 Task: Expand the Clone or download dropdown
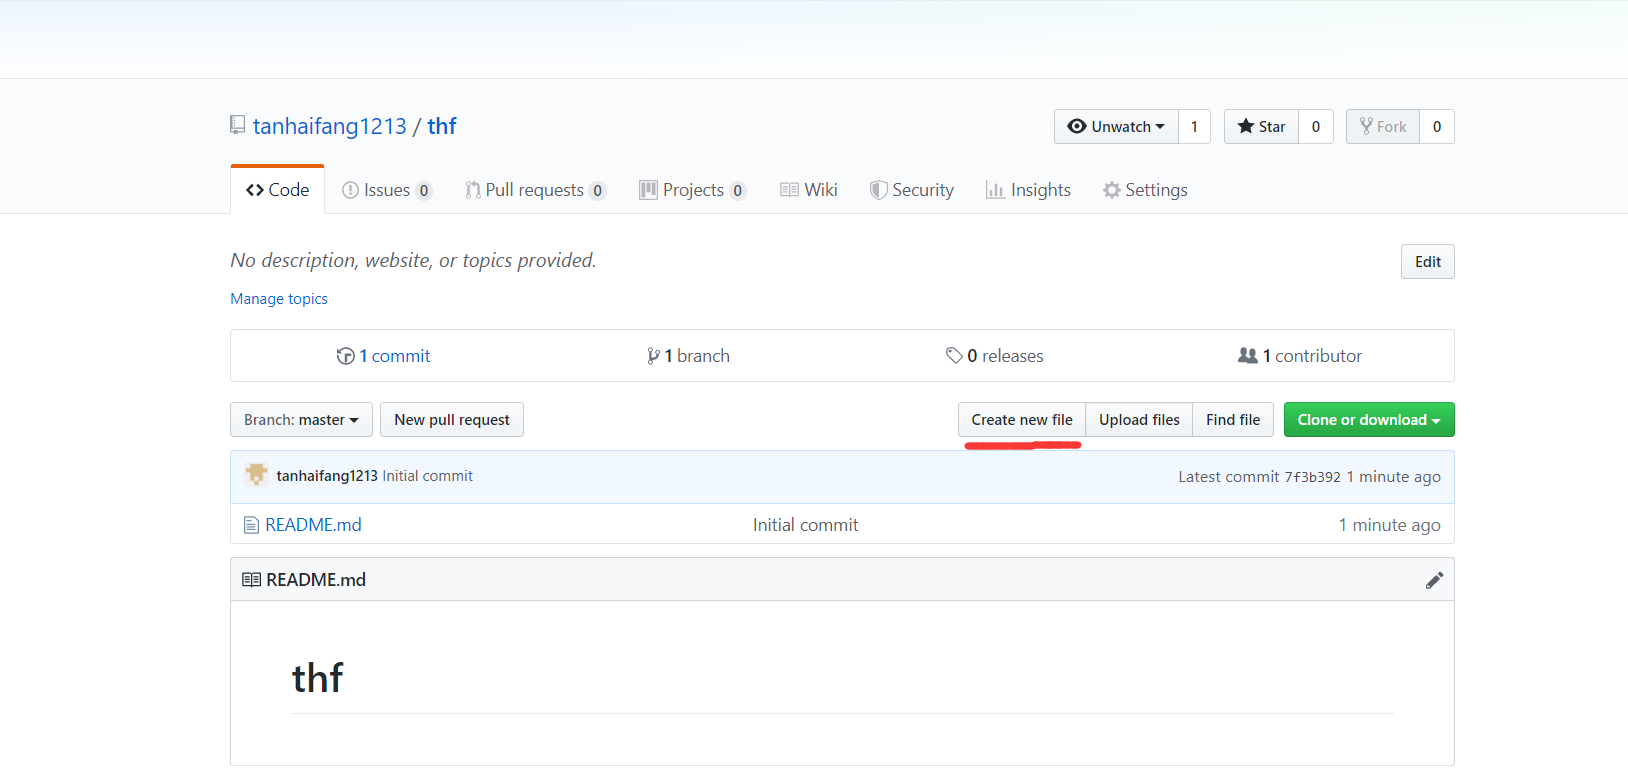pyautogui.click(x=1369, y=420)
